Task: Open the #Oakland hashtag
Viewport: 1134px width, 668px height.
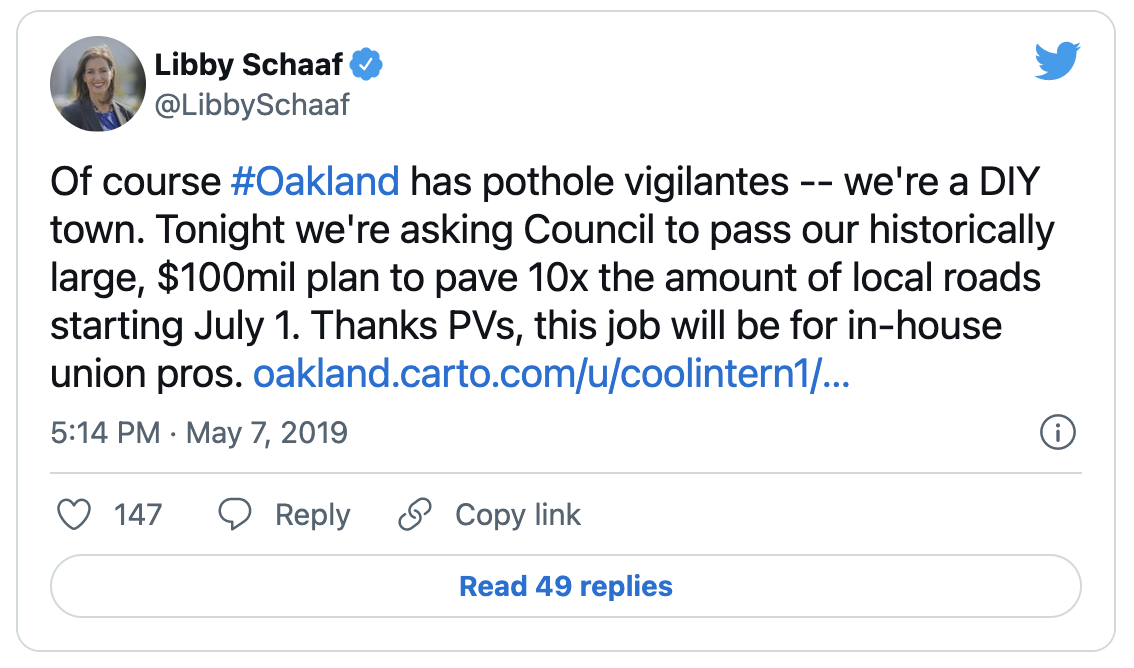Action: coord(315,182)
